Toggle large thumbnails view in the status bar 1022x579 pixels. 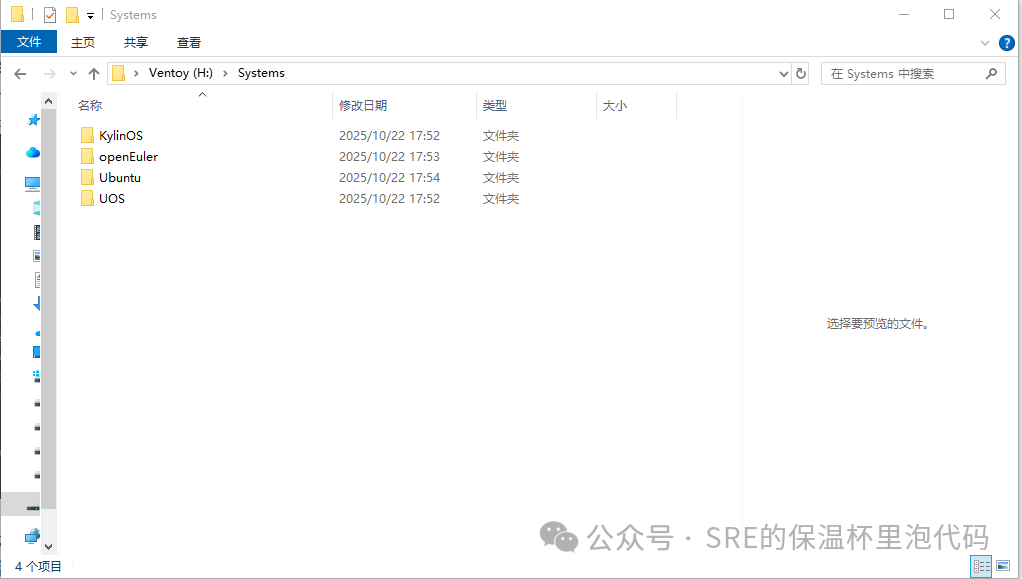point(1001,565)
